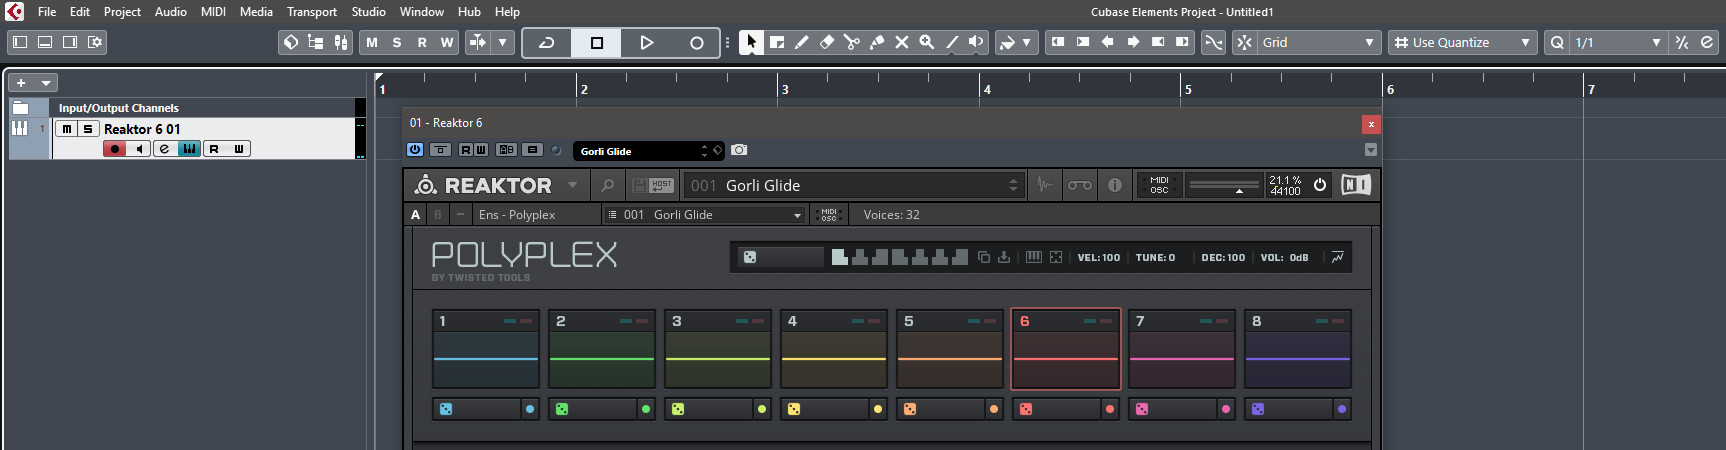Adjust the Reaktor master level slider

click(1224, 185)
